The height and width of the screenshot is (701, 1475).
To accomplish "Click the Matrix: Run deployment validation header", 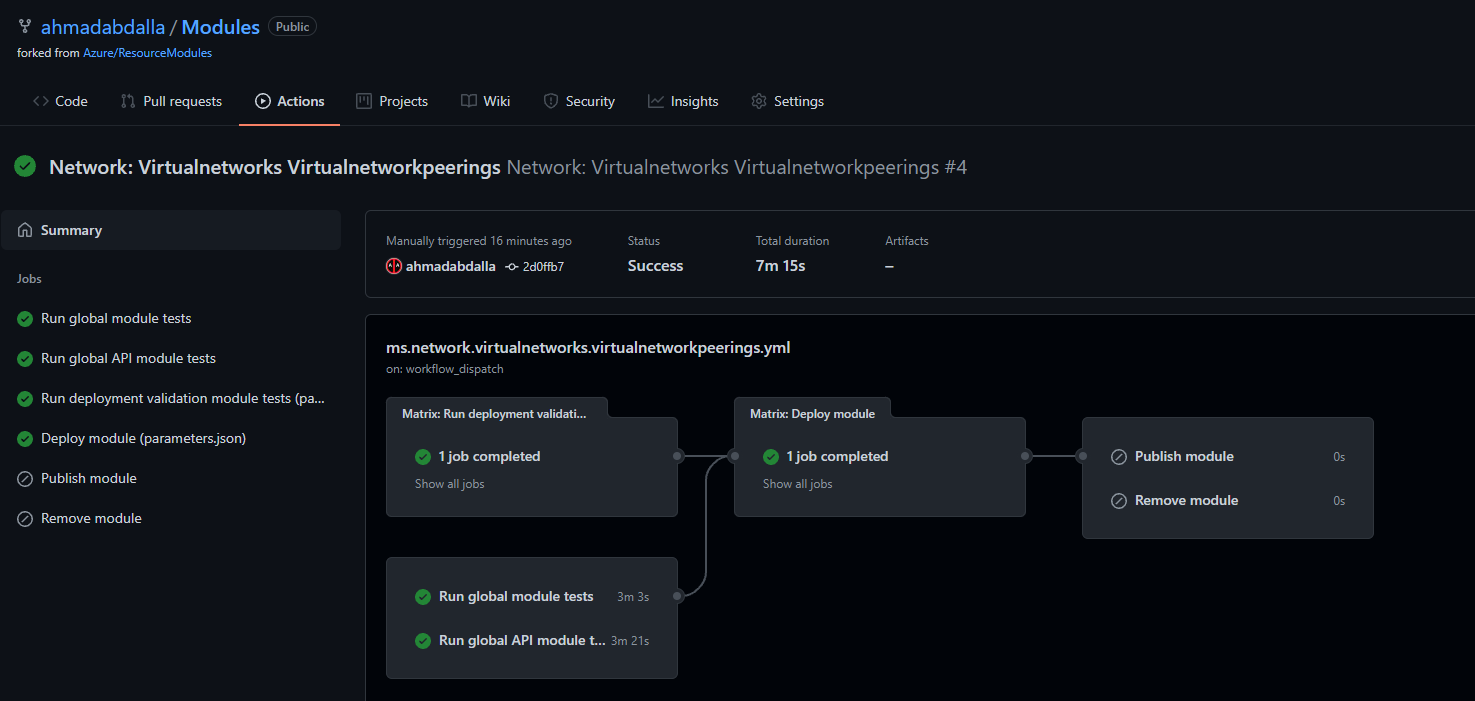I will (494, 413).
